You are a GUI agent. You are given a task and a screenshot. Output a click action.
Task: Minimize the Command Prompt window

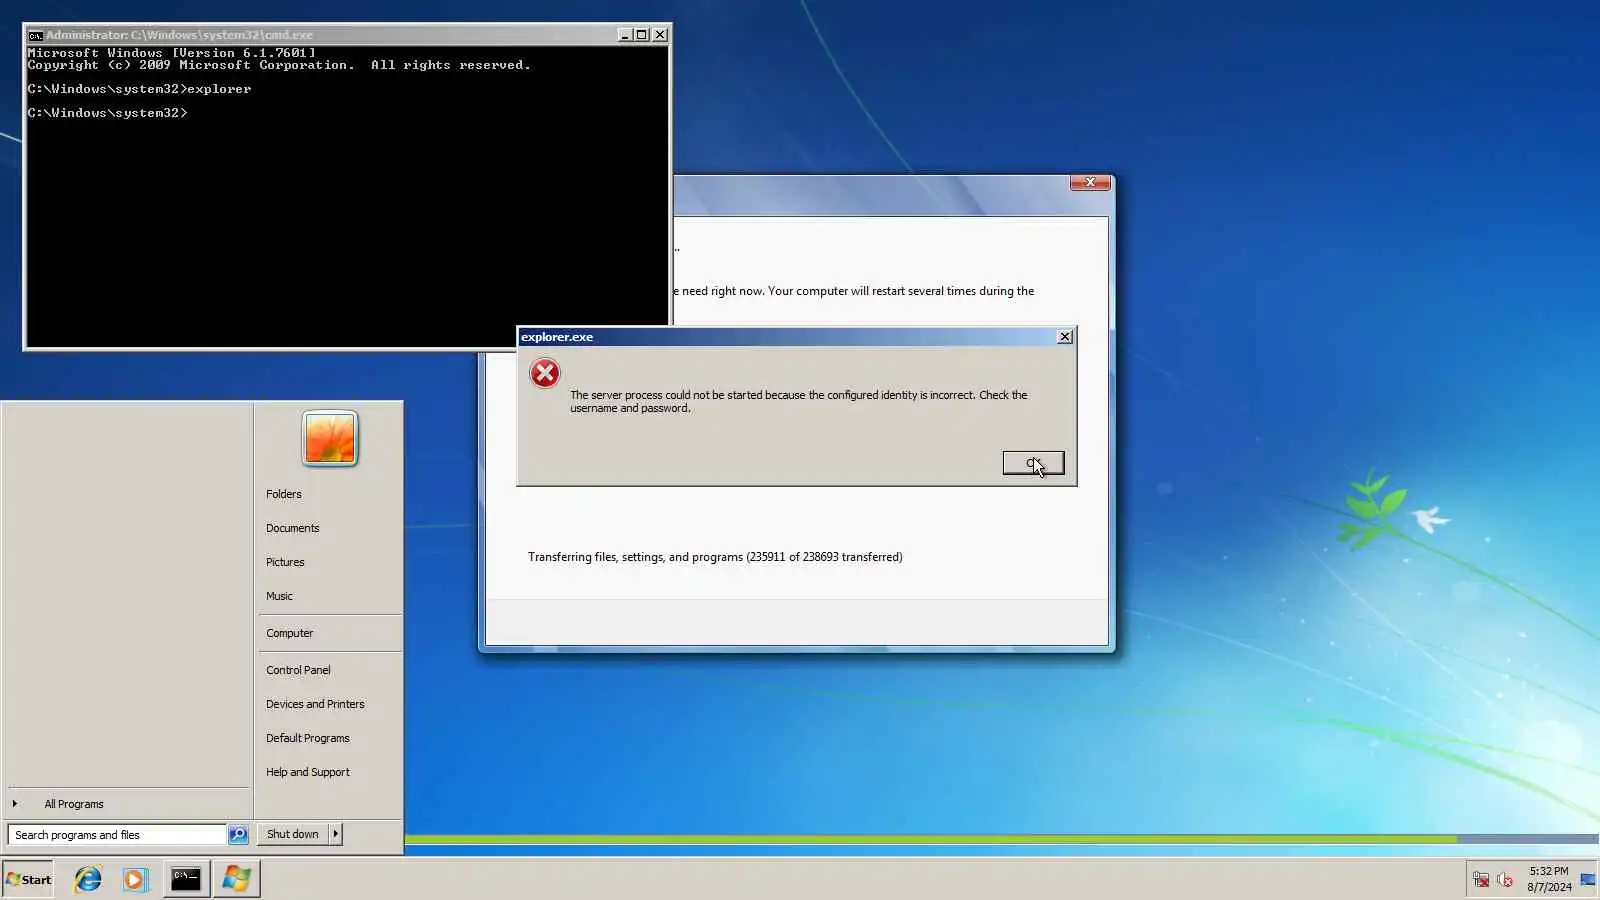pyautogui.click(x=625, y=35)
